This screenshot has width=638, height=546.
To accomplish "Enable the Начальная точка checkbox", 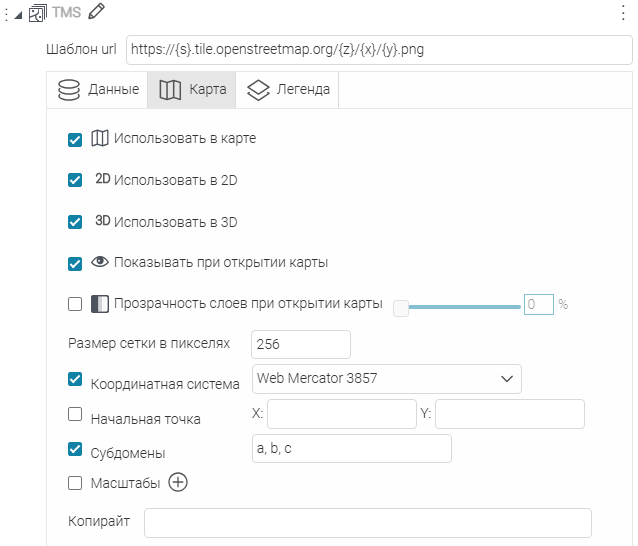I will [75, 414].
